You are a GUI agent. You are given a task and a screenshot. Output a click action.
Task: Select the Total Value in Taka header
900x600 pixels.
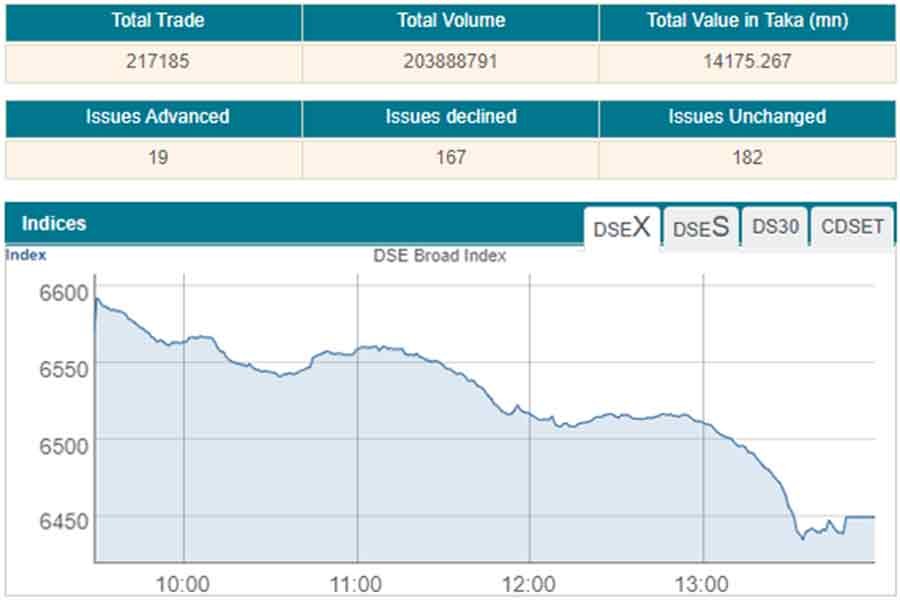click(747, 21)
